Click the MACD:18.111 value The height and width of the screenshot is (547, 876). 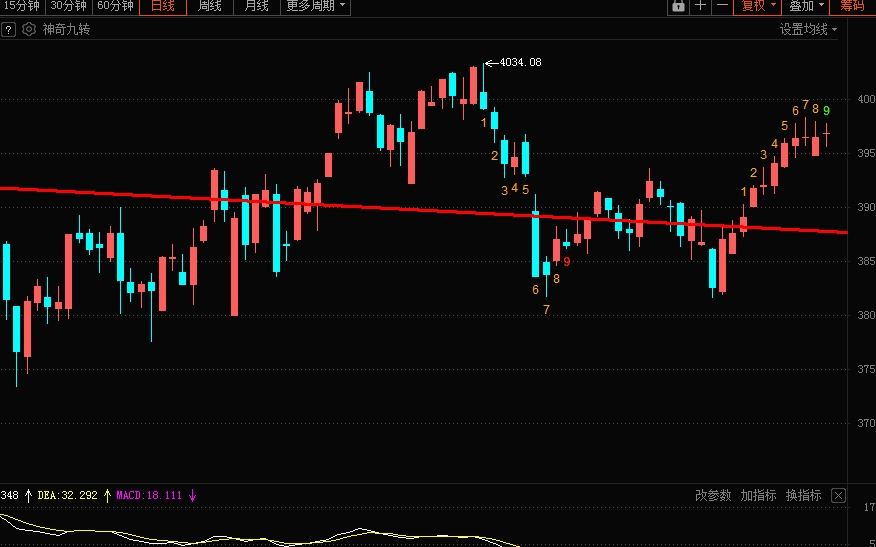pyautogui.click(x=149, y=495)
